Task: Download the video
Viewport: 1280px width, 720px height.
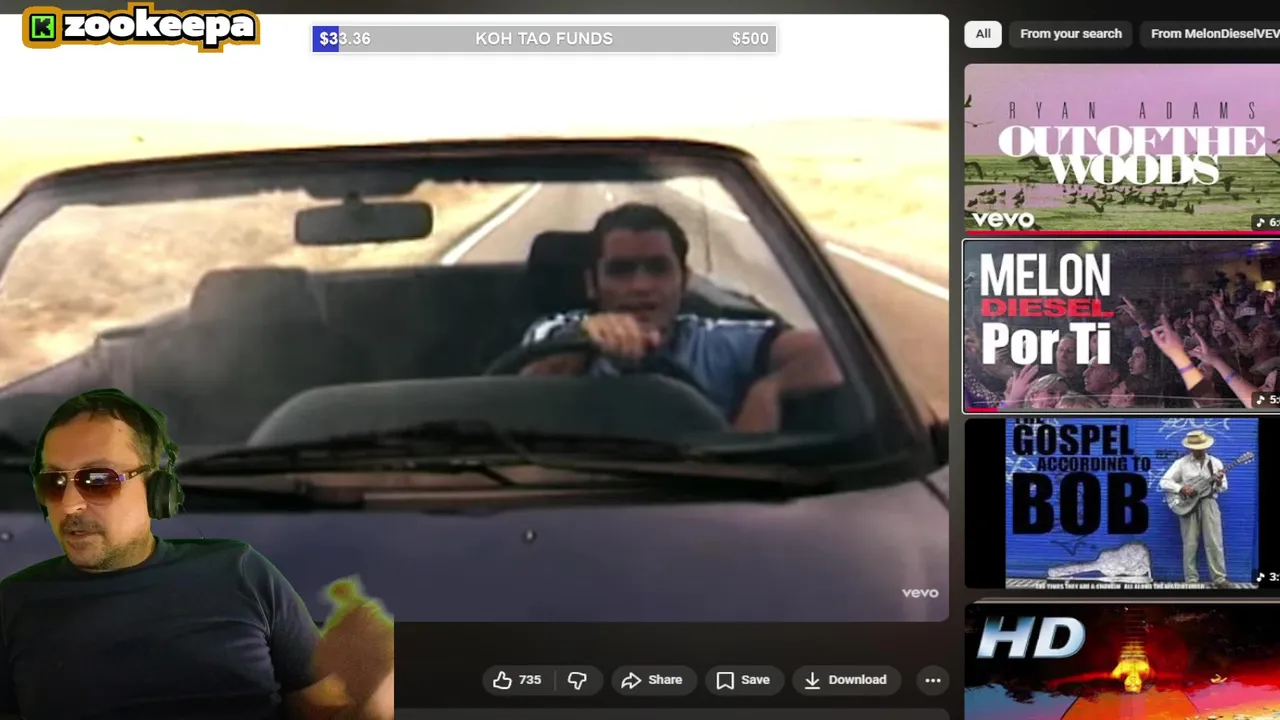Action: click(x=846, y=680)
